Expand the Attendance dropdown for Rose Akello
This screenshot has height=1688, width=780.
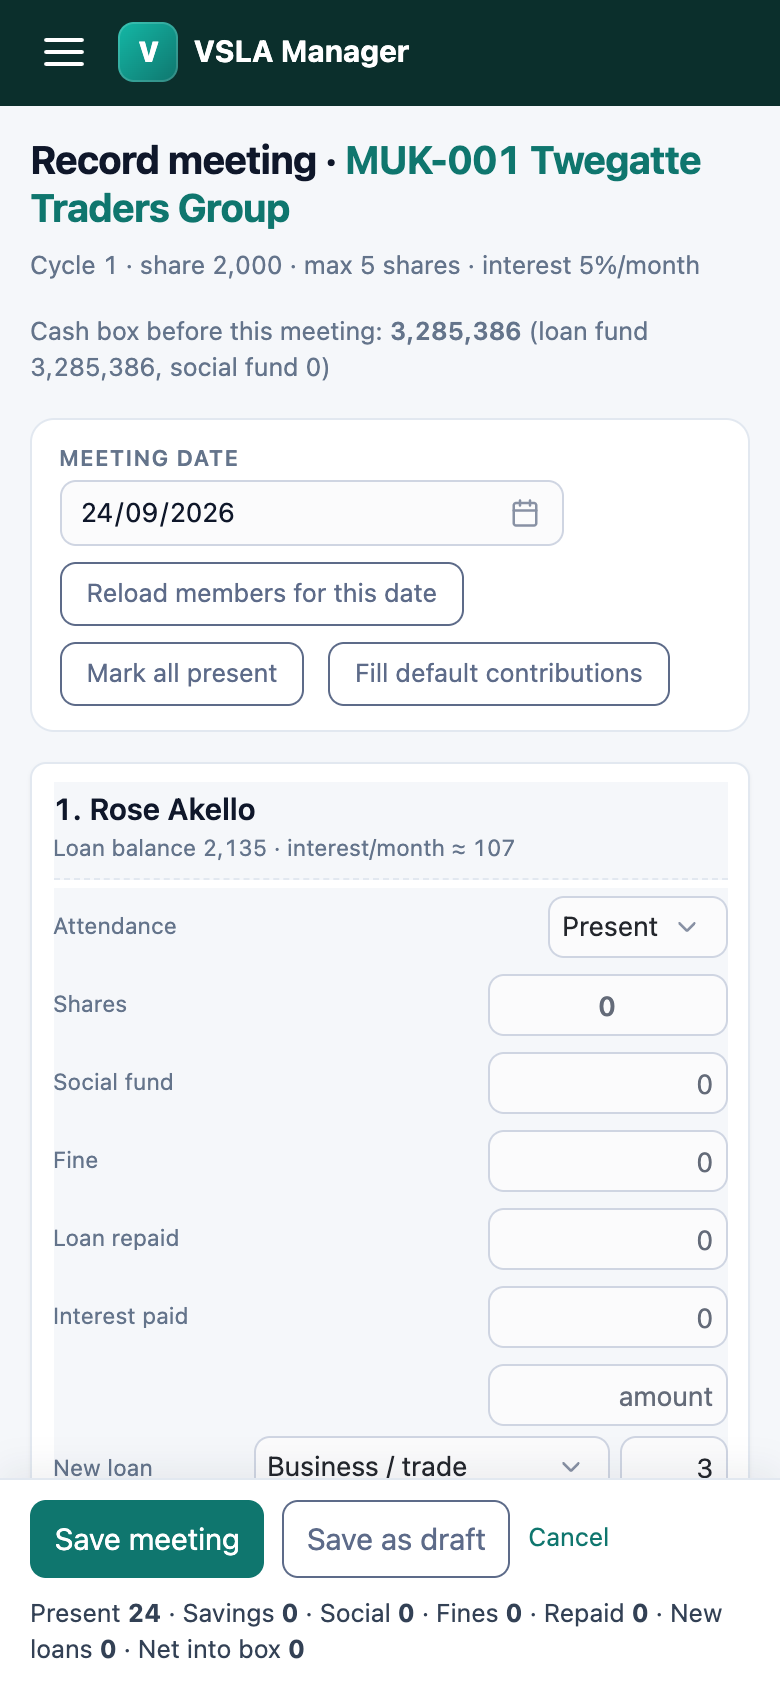pyautogui.click(x=638, y=927)
